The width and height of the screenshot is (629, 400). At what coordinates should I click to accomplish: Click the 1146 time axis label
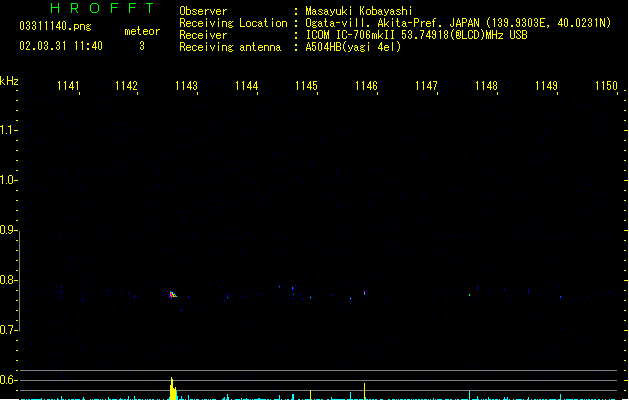click(366, 86)
